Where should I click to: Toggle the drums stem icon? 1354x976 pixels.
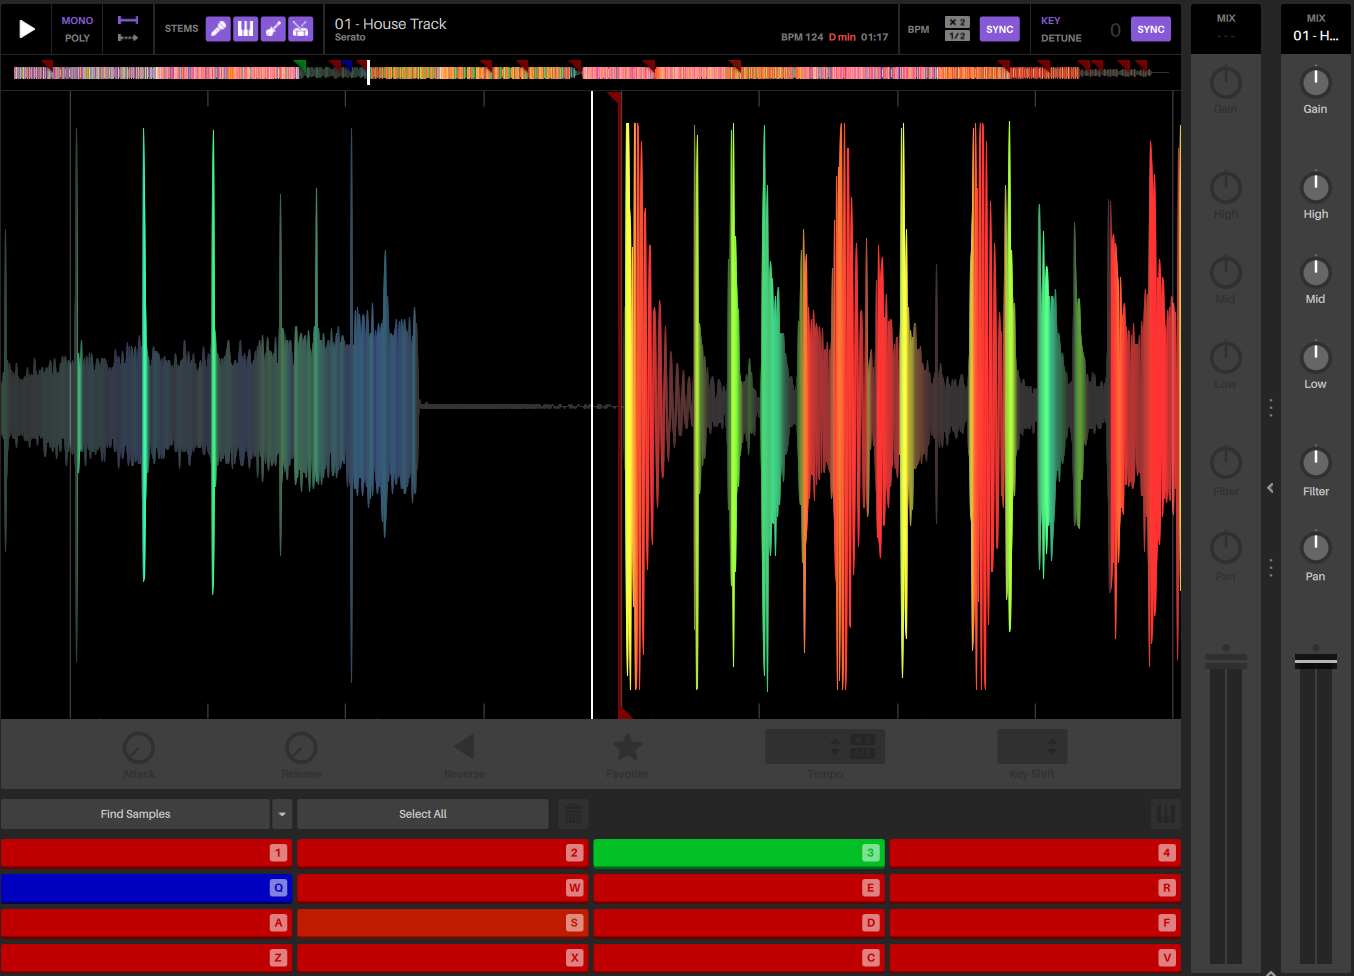(300, 29)
